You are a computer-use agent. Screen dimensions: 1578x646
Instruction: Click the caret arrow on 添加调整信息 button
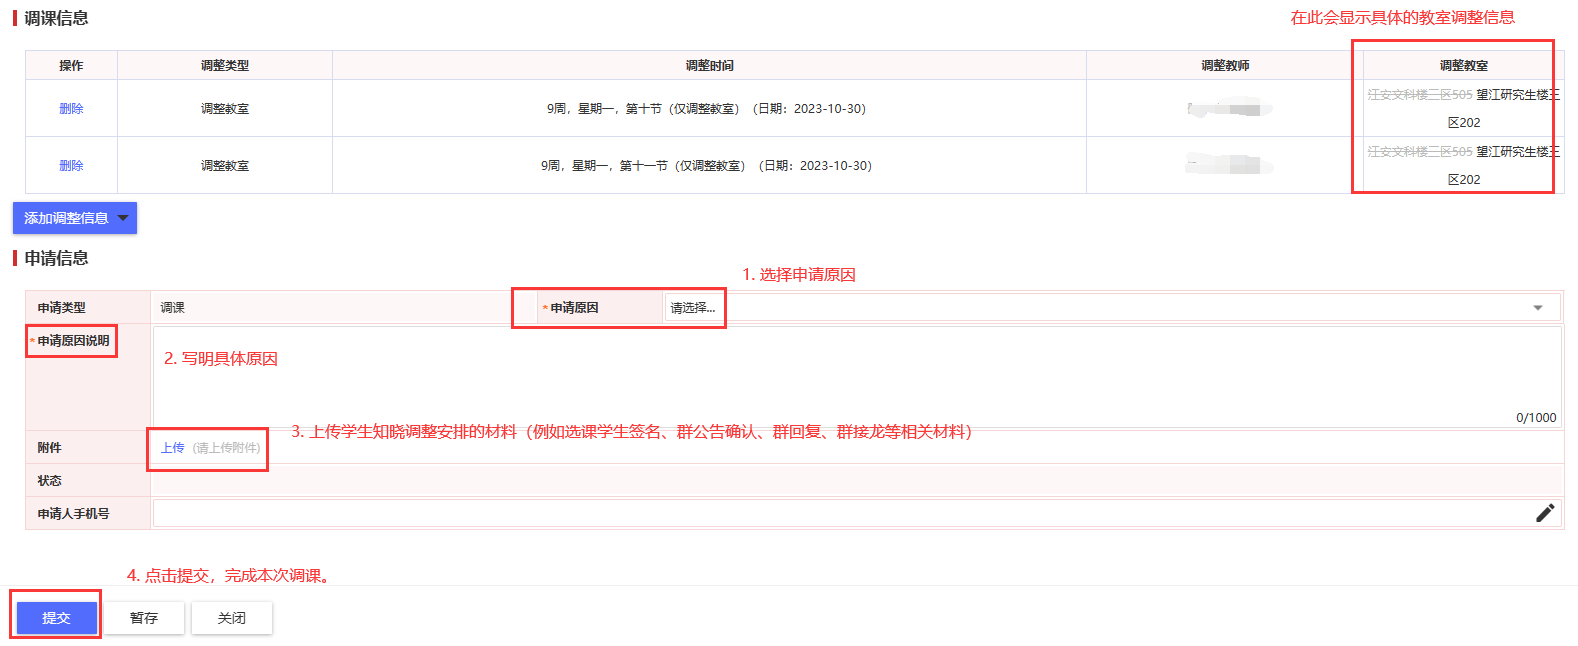(123, 218)
